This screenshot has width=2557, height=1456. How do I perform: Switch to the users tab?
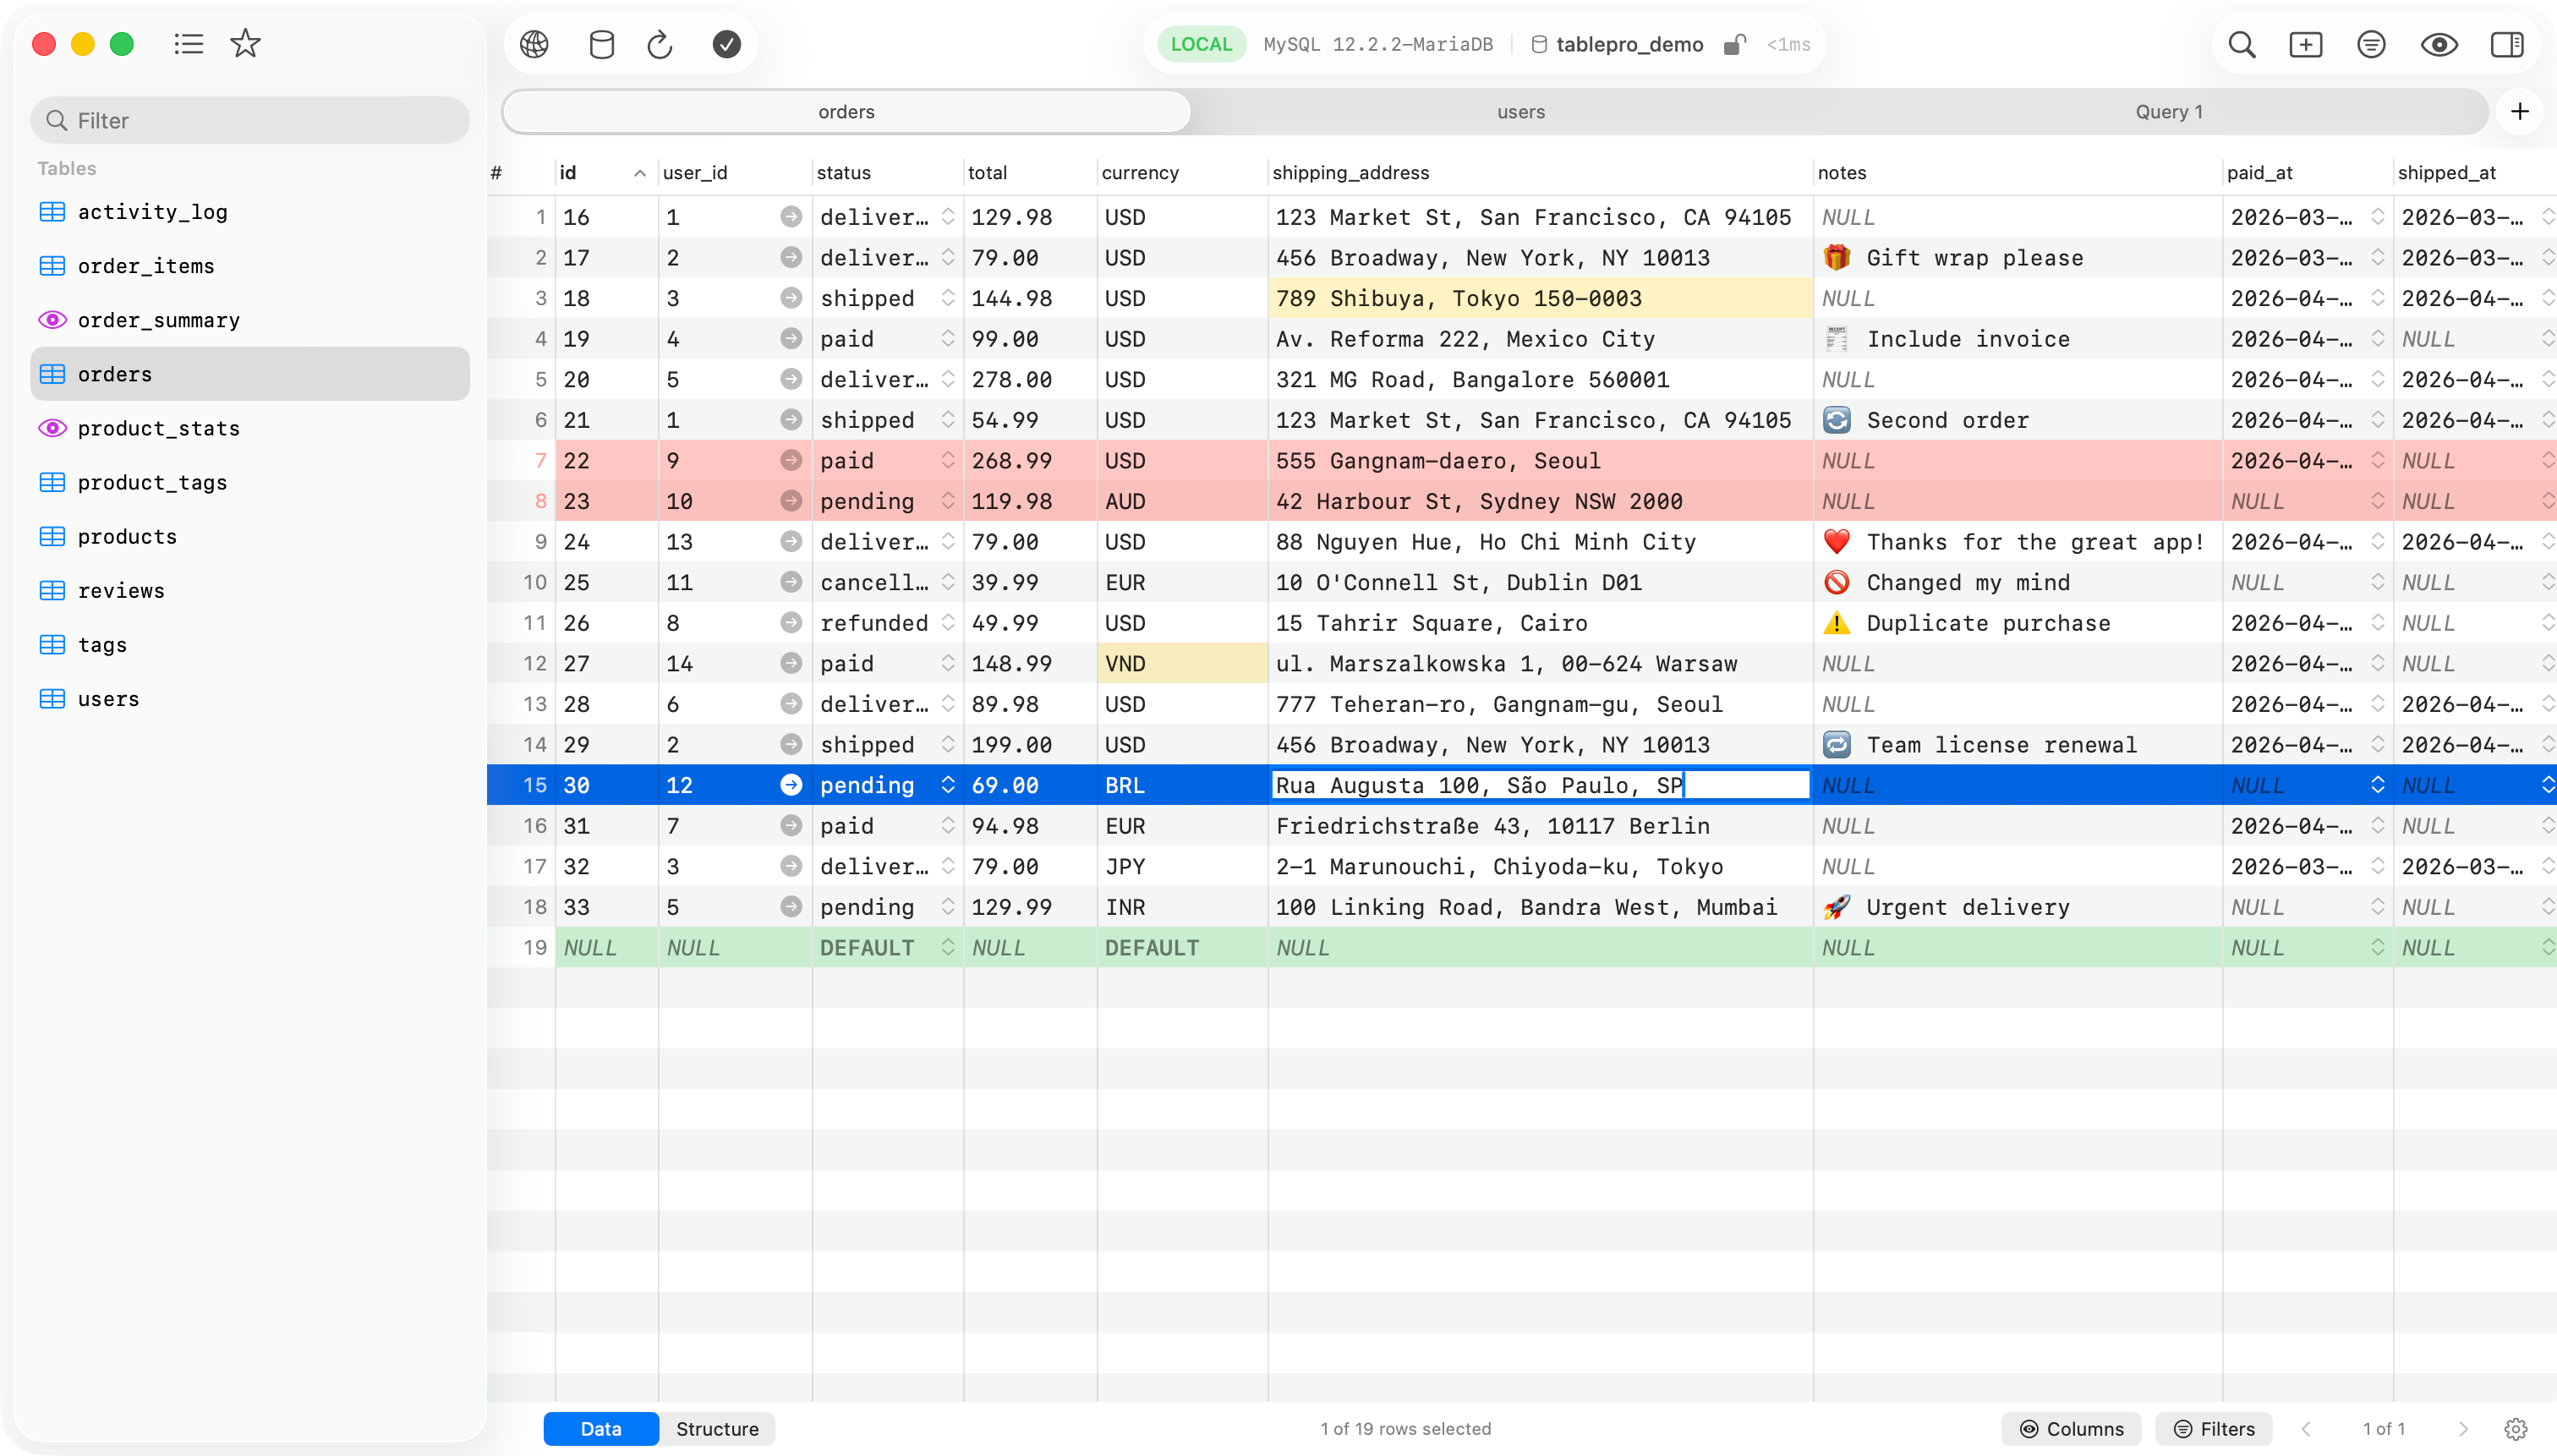coord(1520,111)
